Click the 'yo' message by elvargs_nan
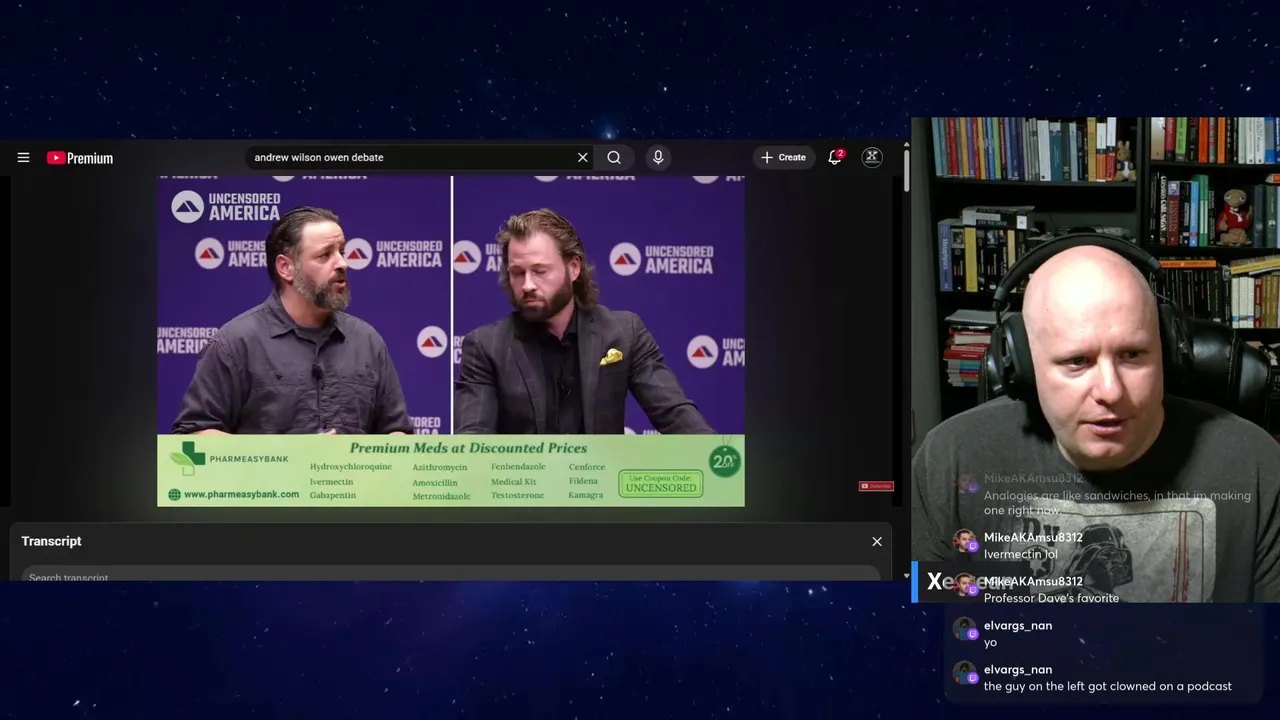This screenshot has width=1280, height=720. [x=990, y=642]
